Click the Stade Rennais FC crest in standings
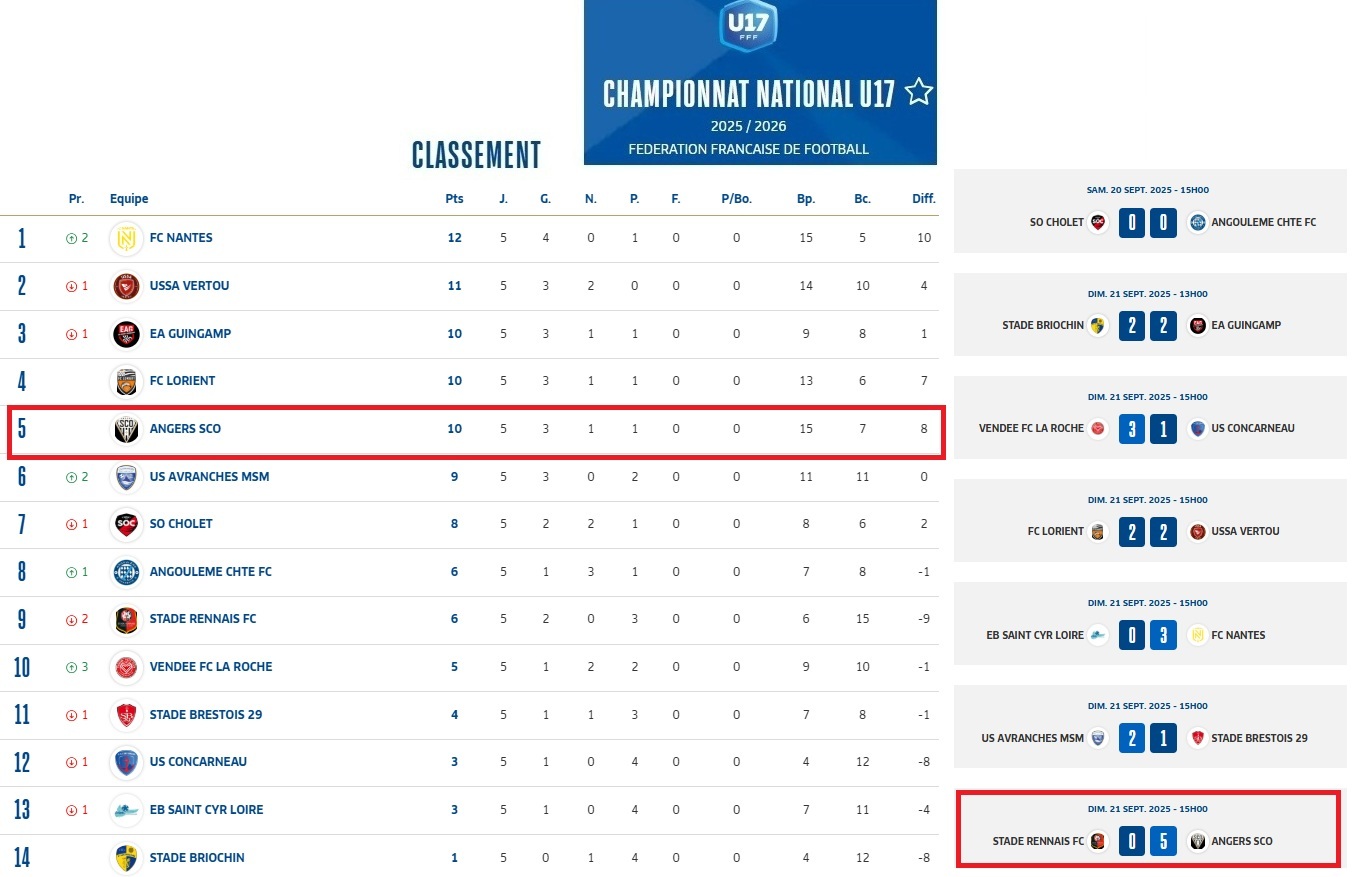Viewport: 1352px width, 877px height. pyautogui.click(x=126, y=619)
